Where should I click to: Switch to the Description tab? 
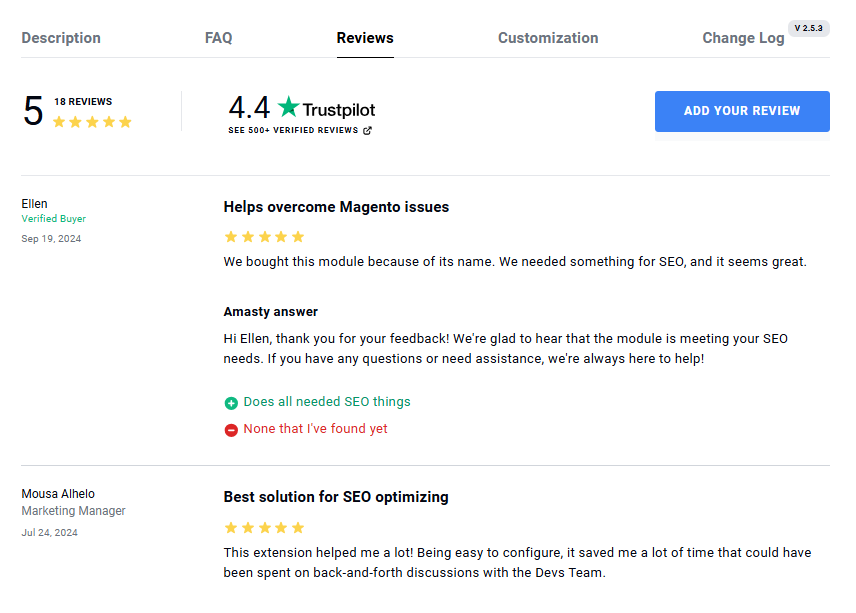[61, 38]
